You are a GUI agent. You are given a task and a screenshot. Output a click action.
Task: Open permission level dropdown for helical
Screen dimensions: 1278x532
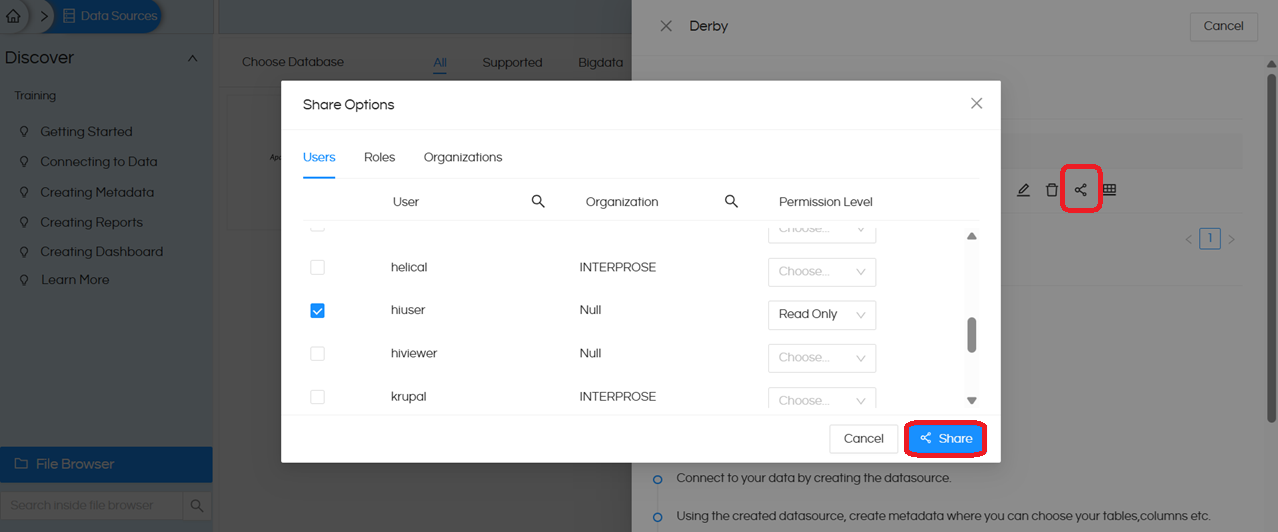point(821,272)
